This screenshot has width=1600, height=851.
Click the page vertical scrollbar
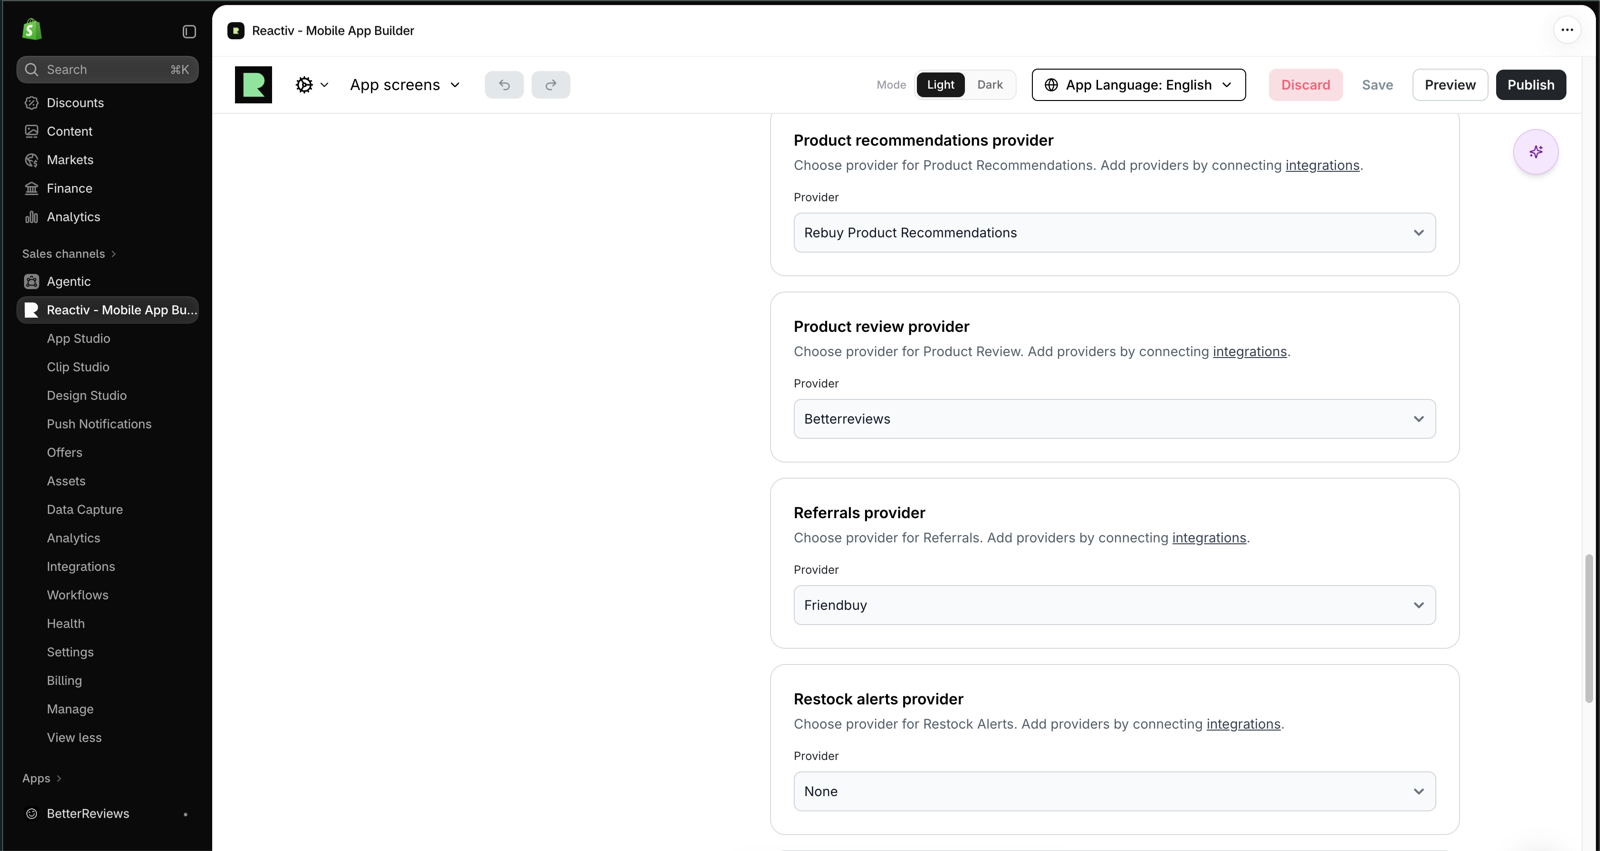point(1588,628)
